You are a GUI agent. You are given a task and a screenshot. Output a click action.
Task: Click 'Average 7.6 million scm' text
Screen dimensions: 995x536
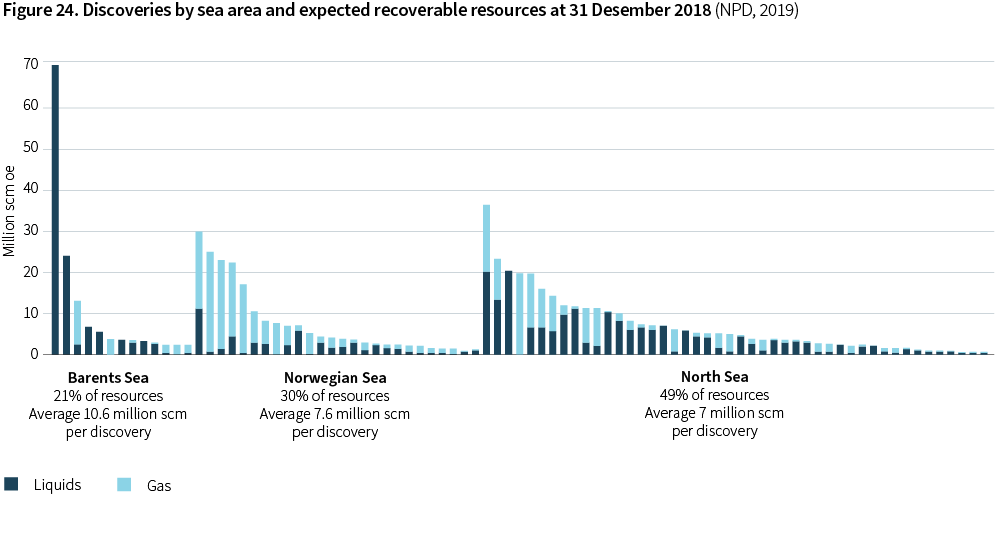[334, 414]
